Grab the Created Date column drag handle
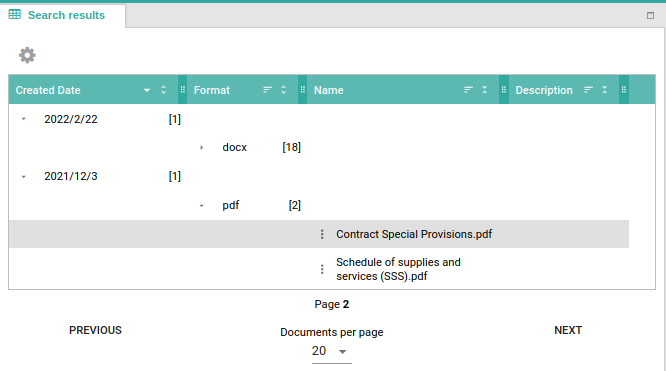This screenshot has height=371, width=666. point(183,90)
